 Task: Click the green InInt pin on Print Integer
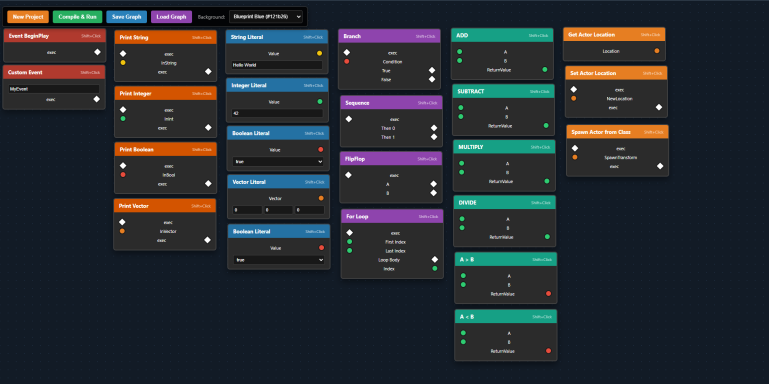[x=123, y=119]
